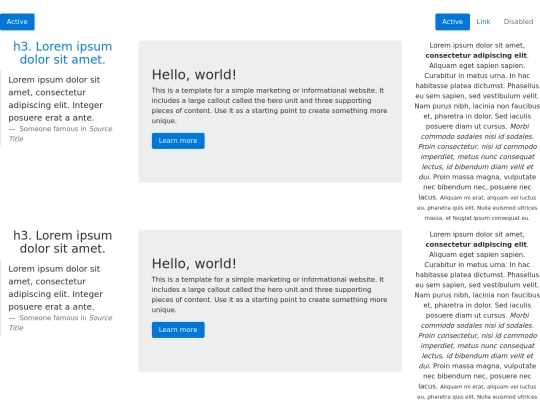540x405 pixels.
Task: Click bold consectetur adipiscing elit in upper paragraph
Action: 476,55
